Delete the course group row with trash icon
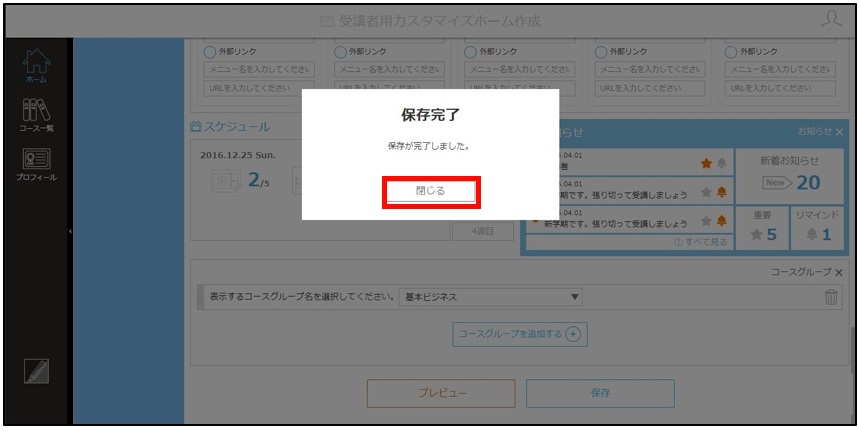859x431 pixels. click(x=831, y=297)
